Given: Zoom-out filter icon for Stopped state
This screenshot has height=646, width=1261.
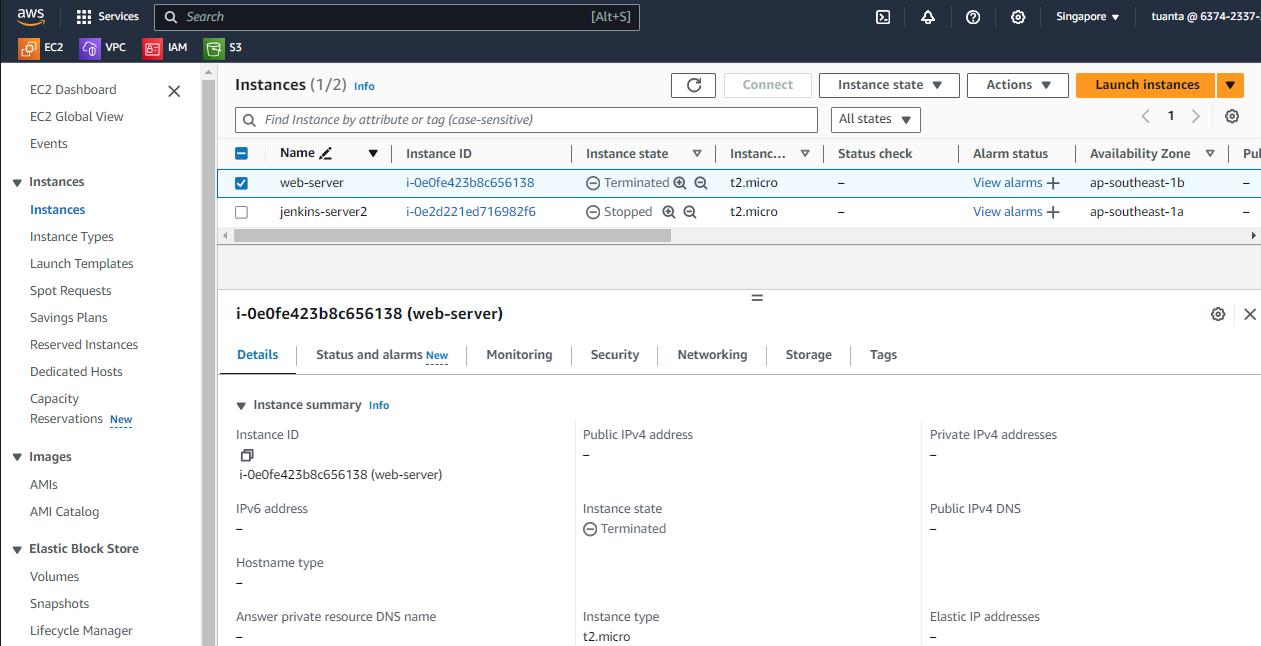Looking at the screenshot, I should [x=688, y=212].
